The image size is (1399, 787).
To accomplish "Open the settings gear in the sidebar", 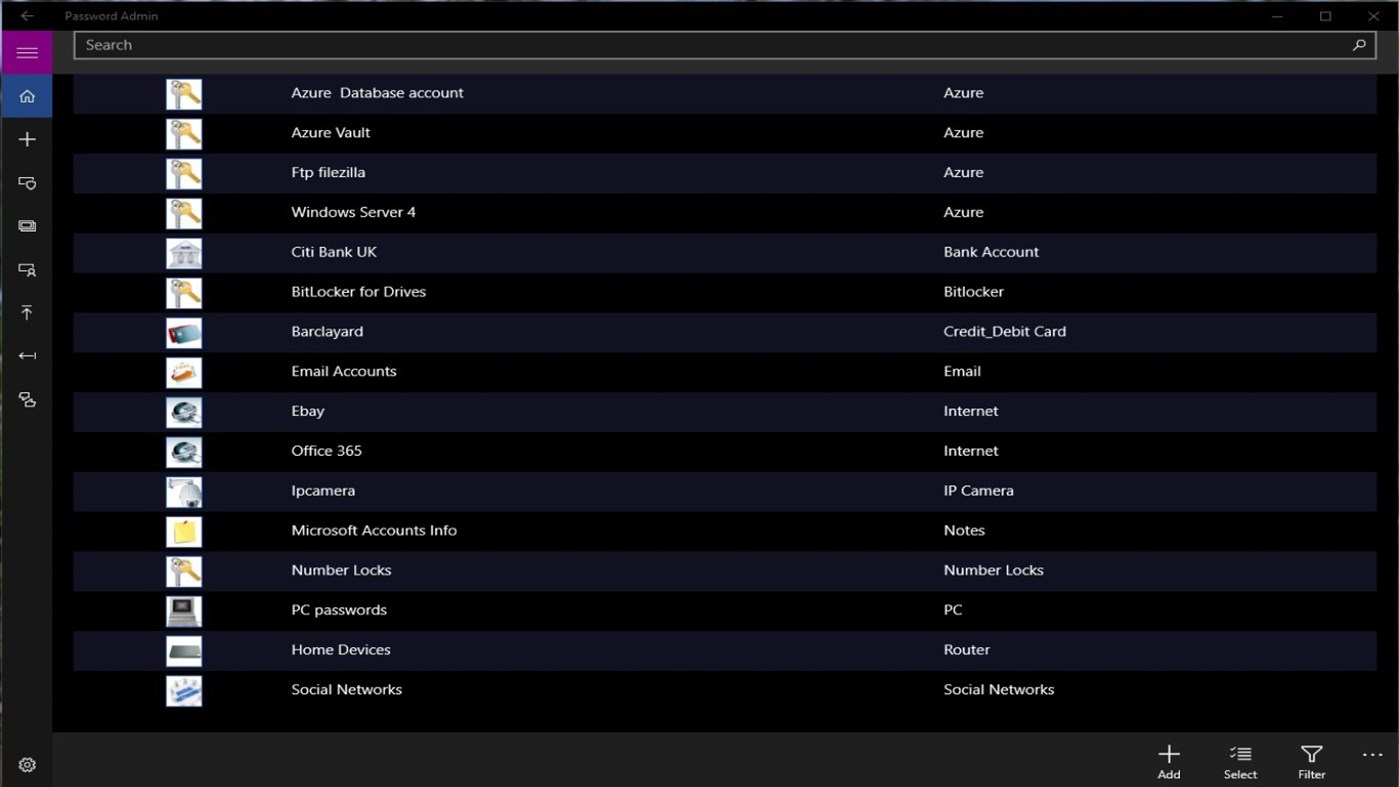I will click(x=27, y=765).
